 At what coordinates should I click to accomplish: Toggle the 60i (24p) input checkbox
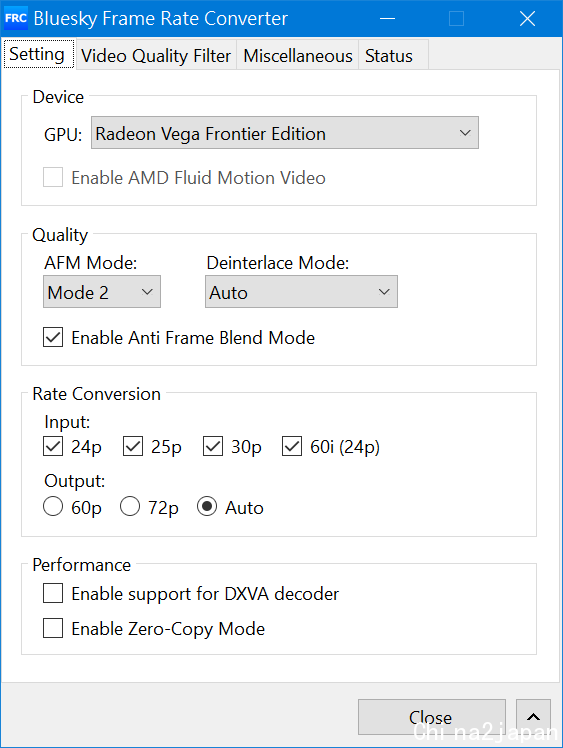tap(292, 447)
